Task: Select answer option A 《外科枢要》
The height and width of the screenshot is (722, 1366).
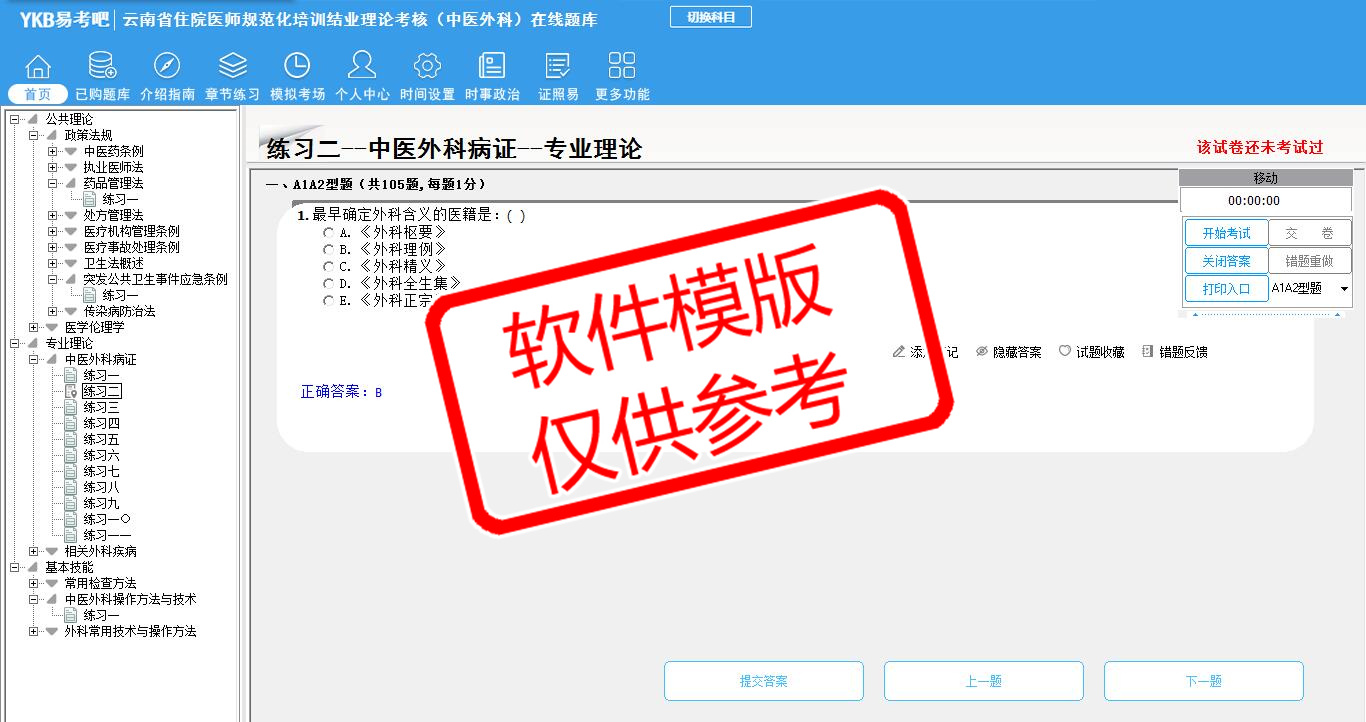Action: click(x=328, y=233)
